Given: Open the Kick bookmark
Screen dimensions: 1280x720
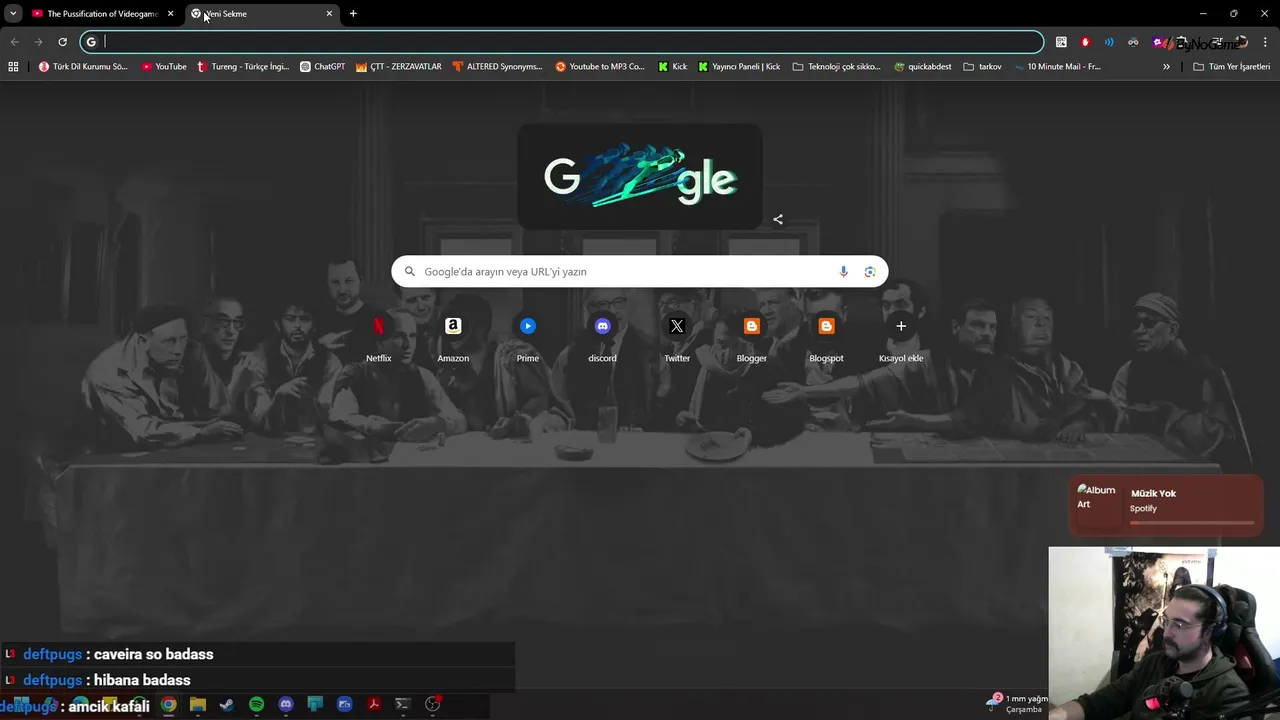Looking at the screenshot, I should (673, 67).
